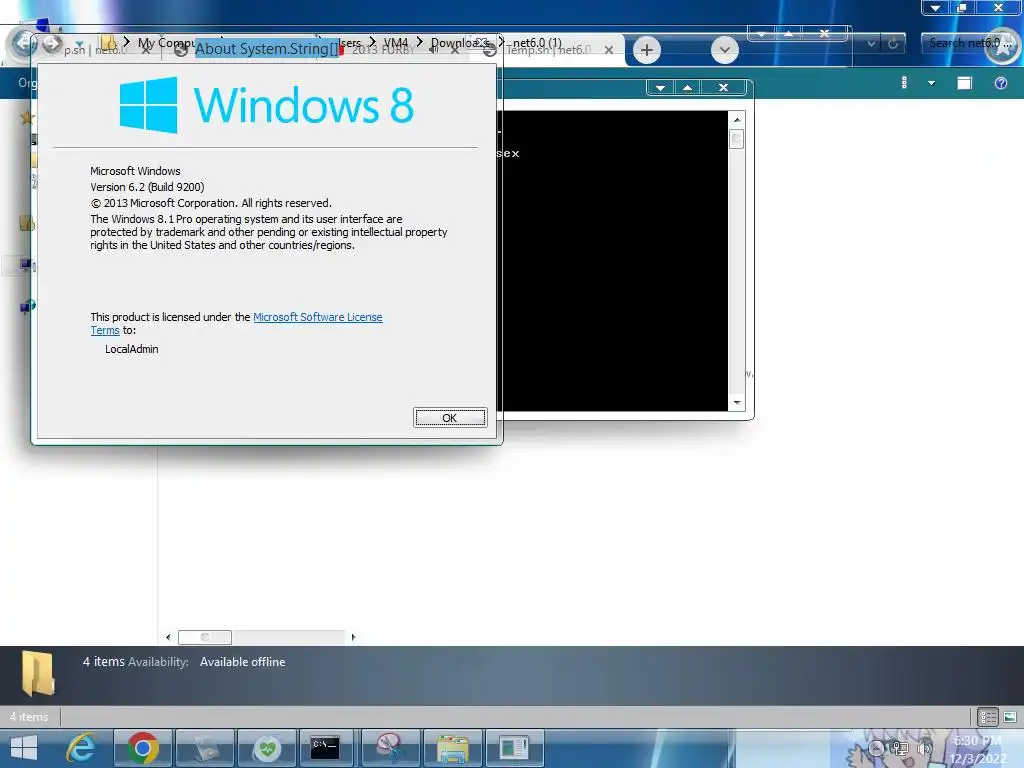The width and height of the screenshot is (1024, 768).
Task: Click the About System.String[] title
Action: pyautogui.click(x=266, y=49)
